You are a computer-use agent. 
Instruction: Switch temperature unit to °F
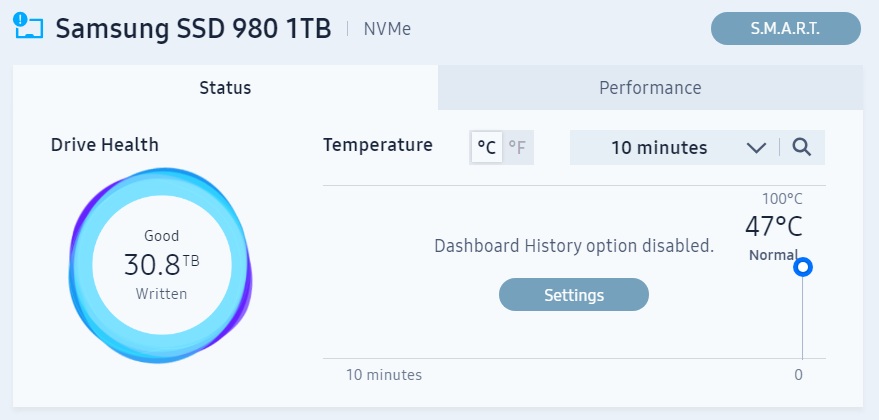pos(517,148)
